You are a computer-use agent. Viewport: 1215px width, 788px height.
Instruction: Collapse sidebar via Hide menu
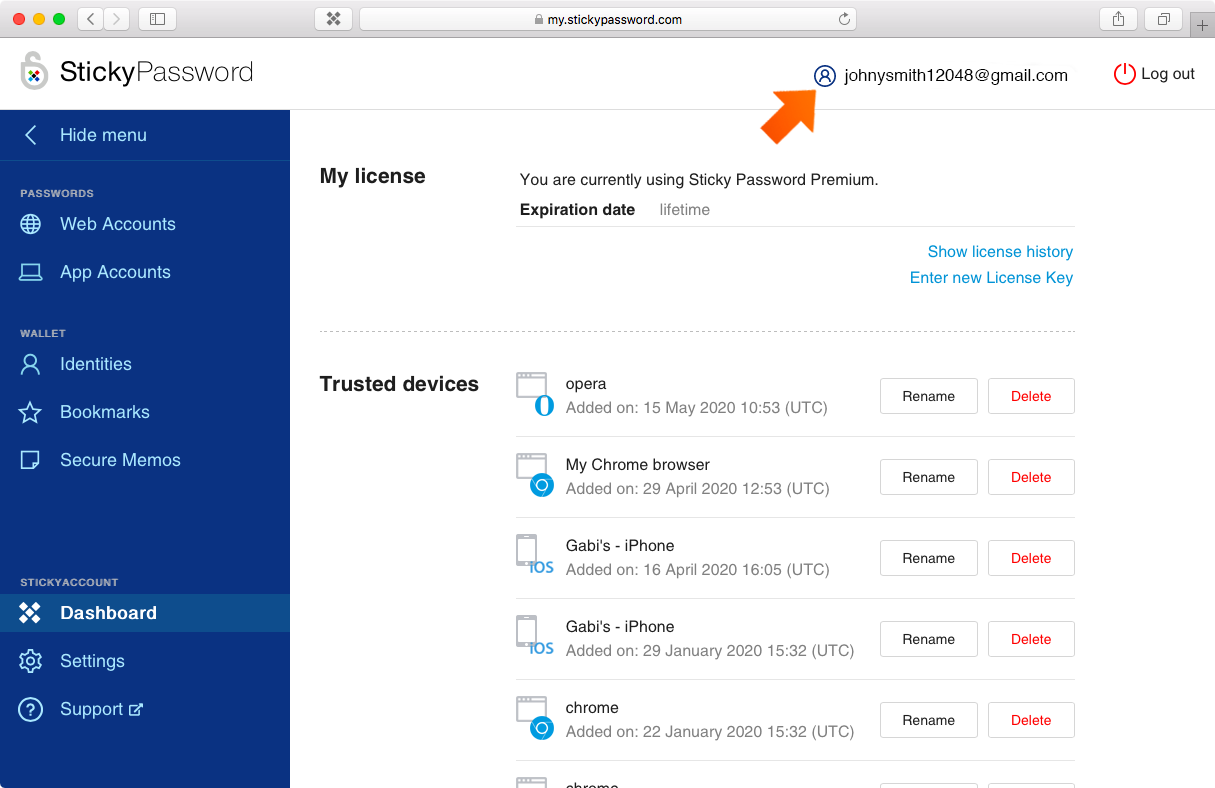click(x=145, y=135)
